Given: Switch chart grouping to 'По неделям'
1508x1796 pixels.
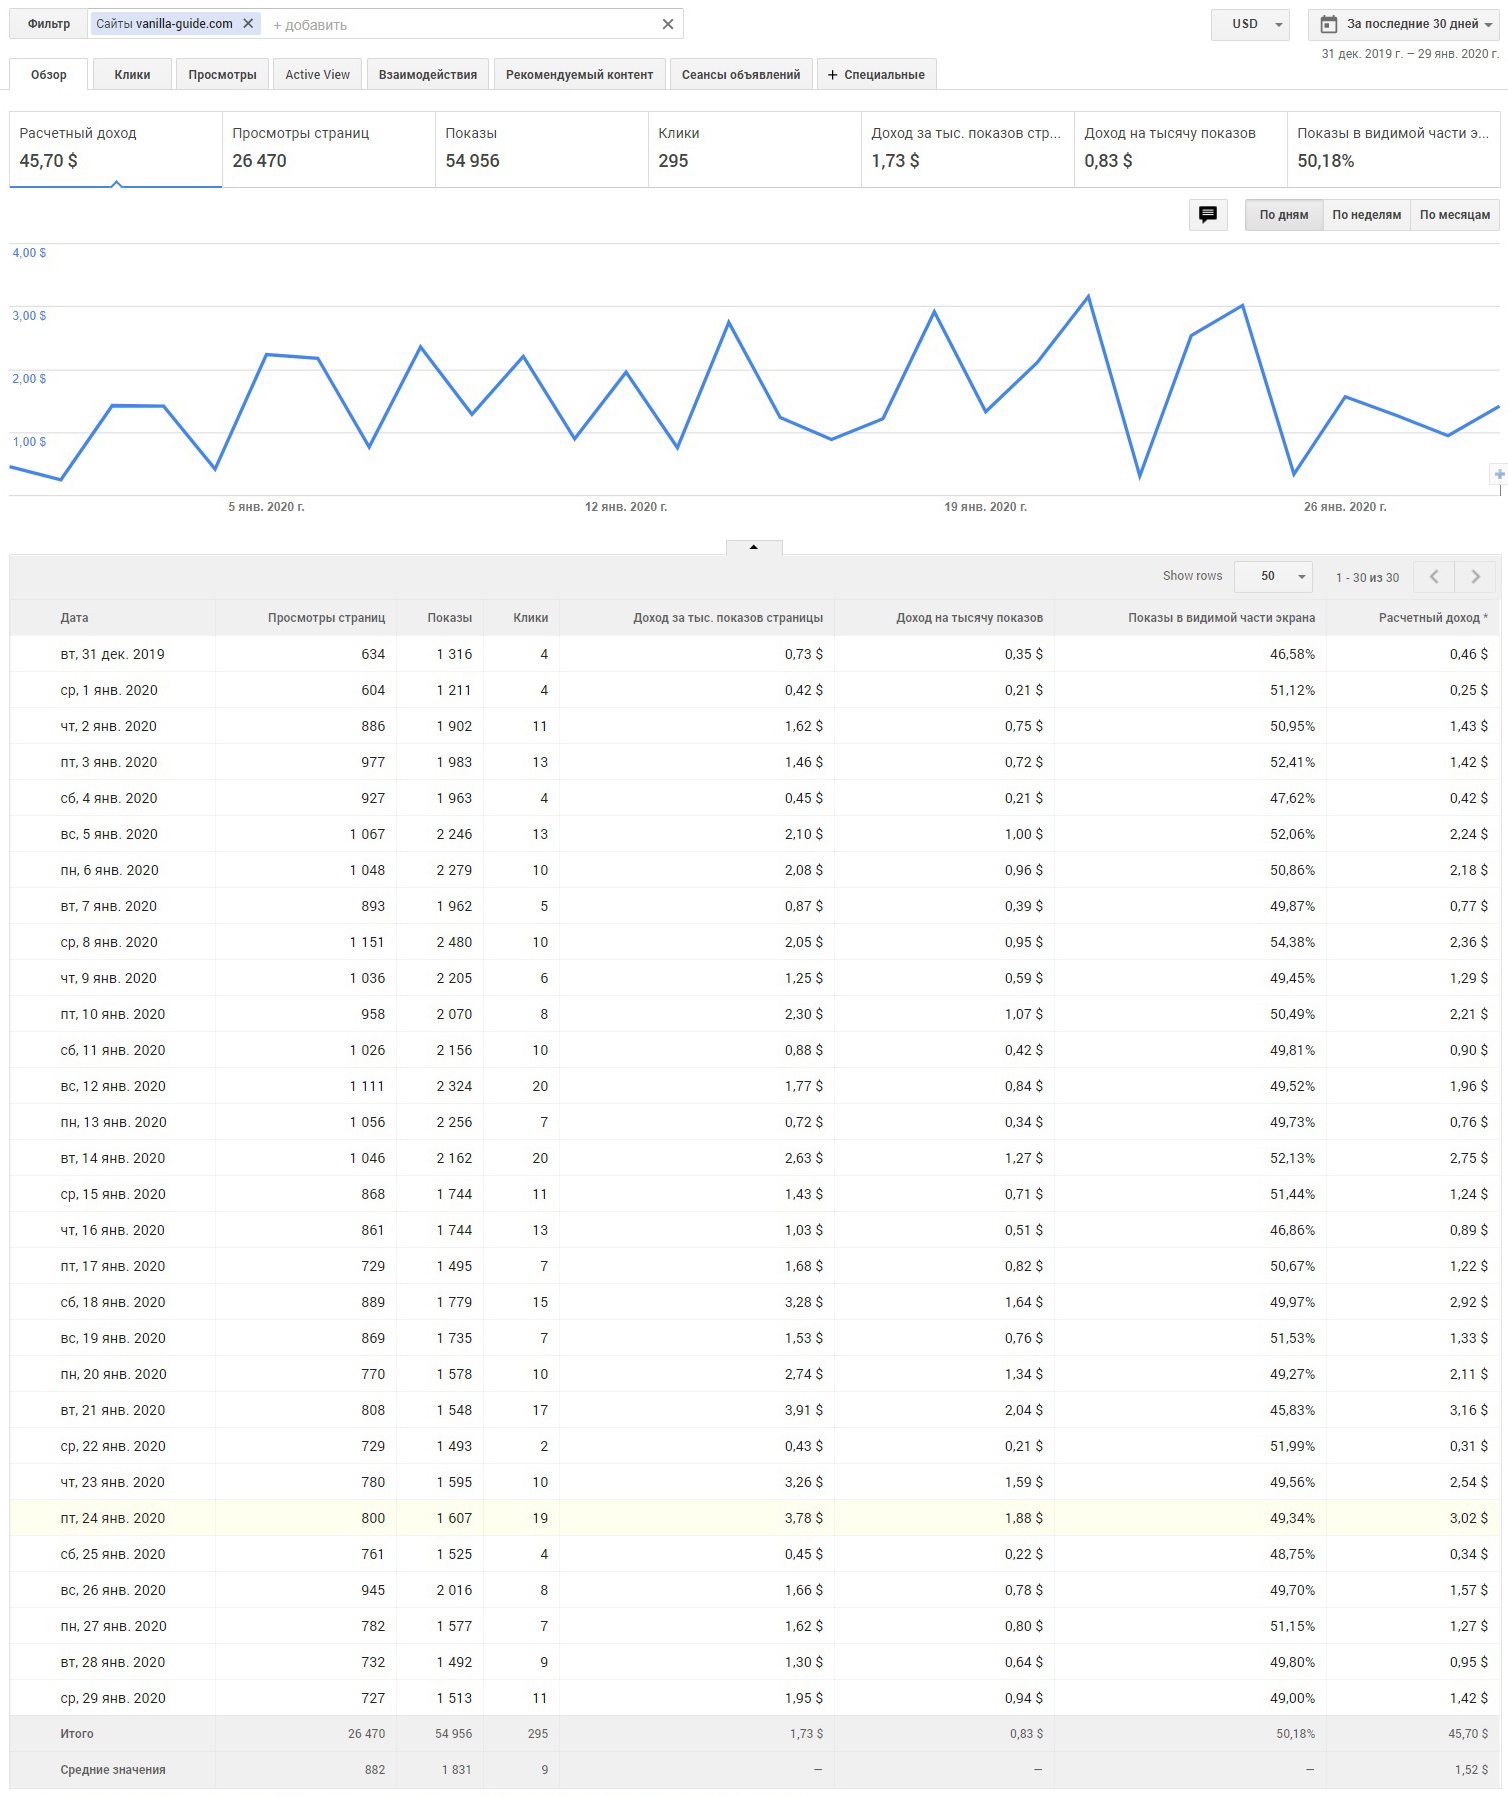Looking at the screenshot, I should point(1366,215).
